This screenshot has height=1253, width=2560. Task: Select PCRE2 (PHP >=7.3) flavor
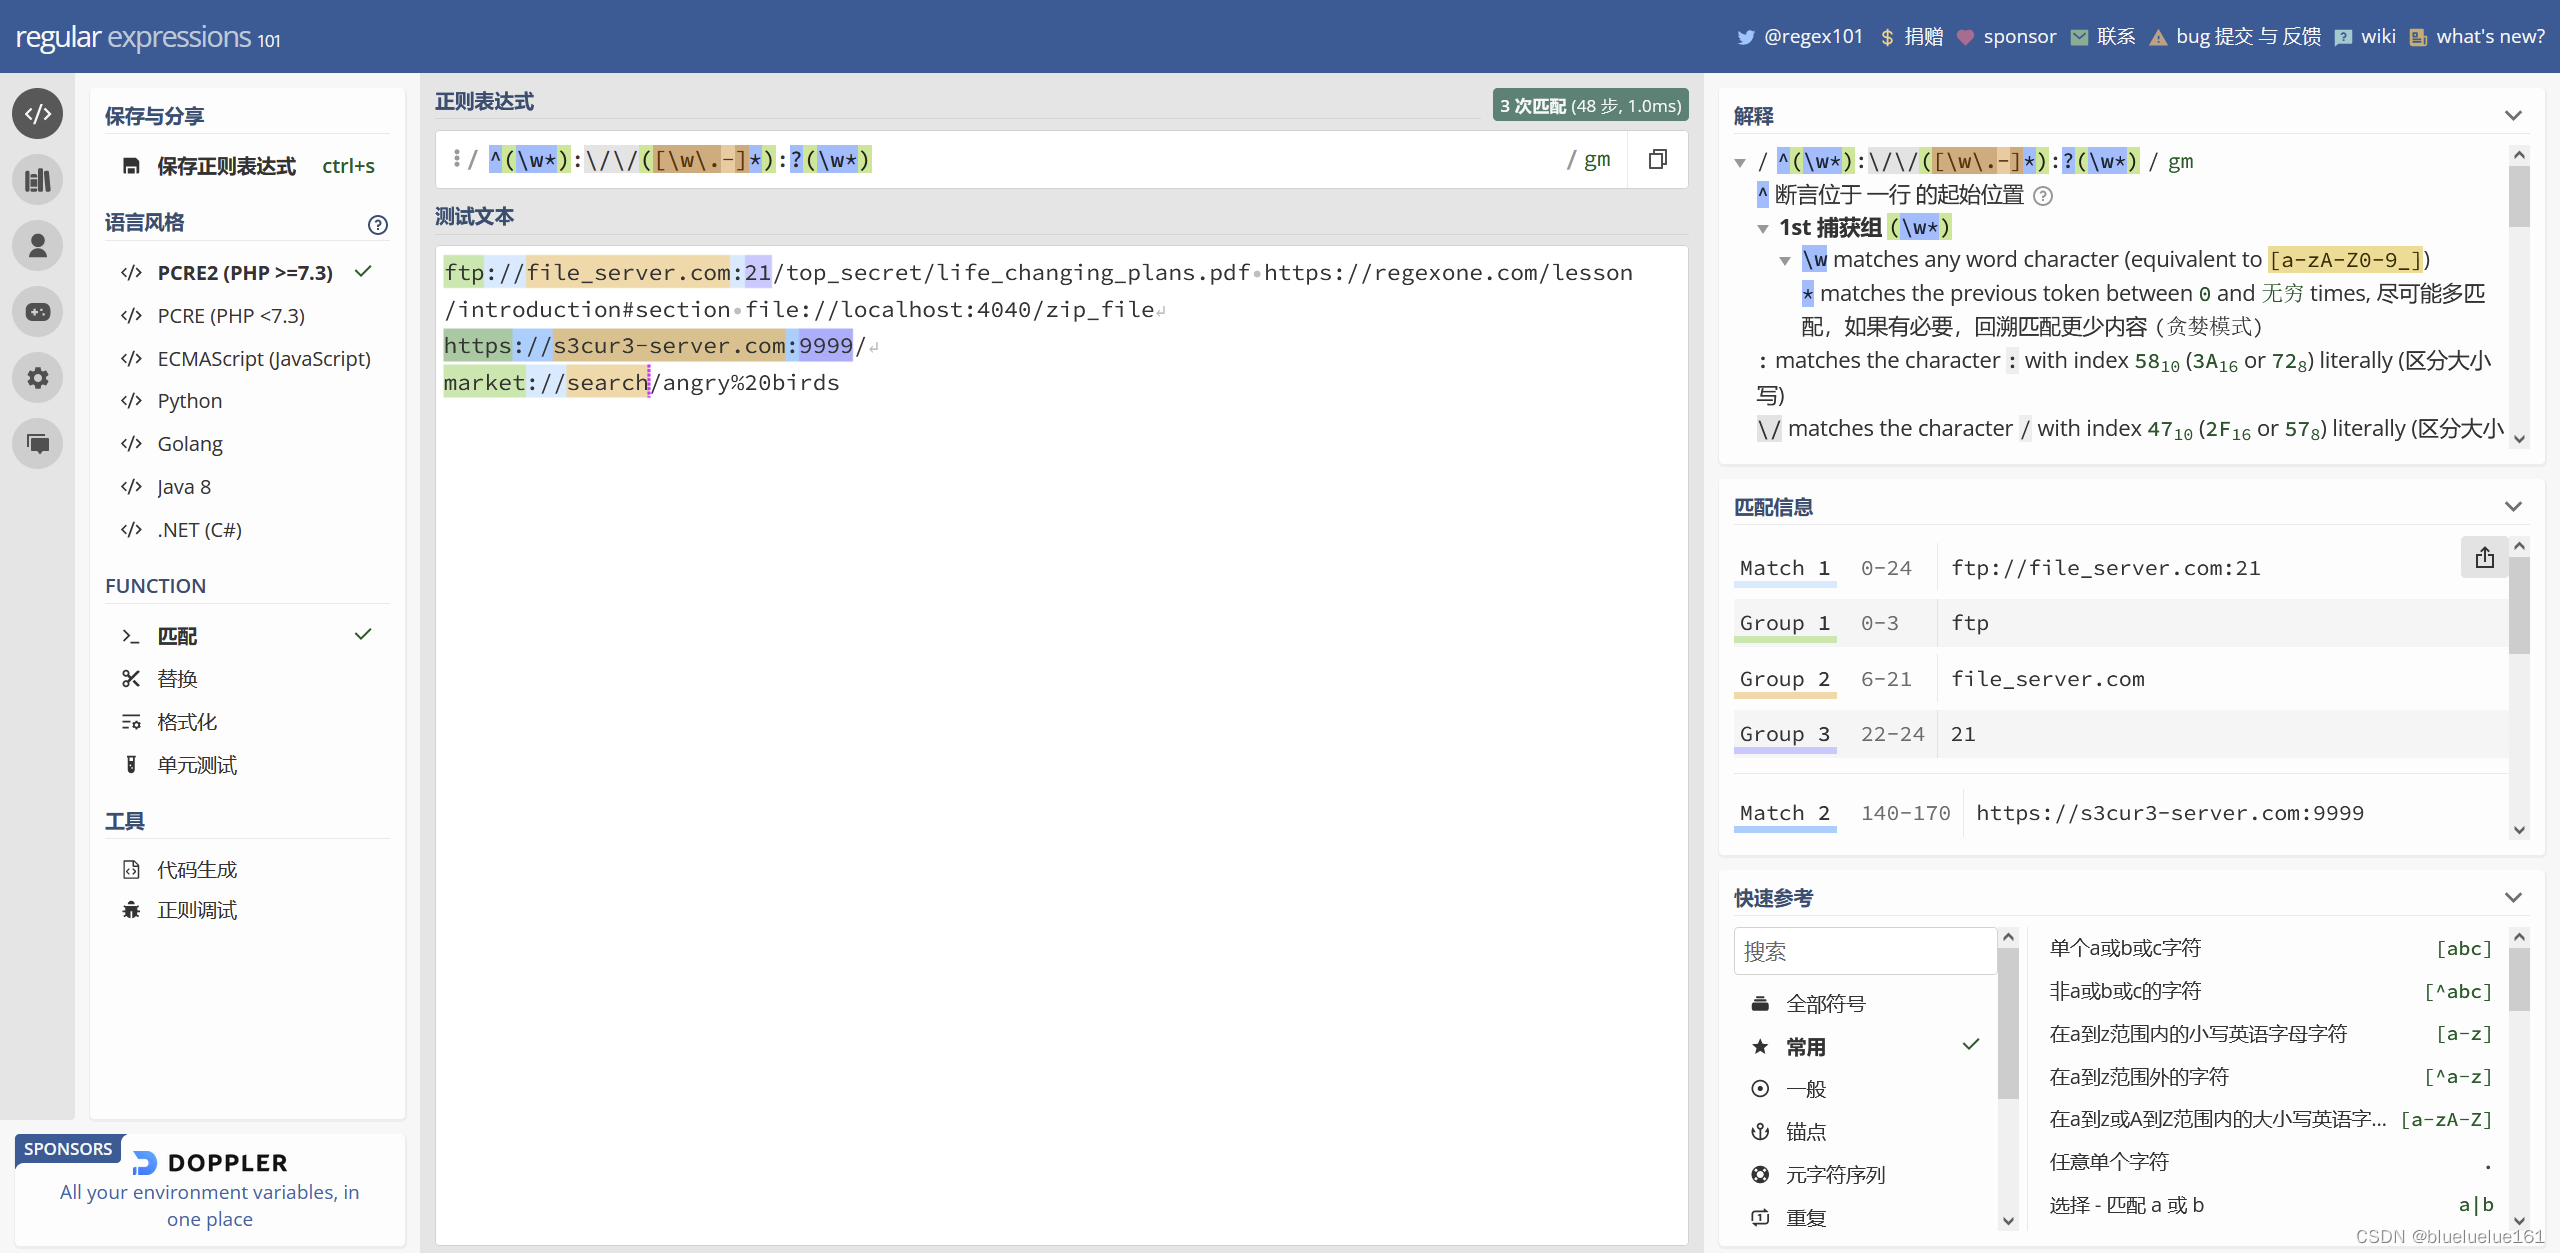pyautogui.click(x=247, y=273)
